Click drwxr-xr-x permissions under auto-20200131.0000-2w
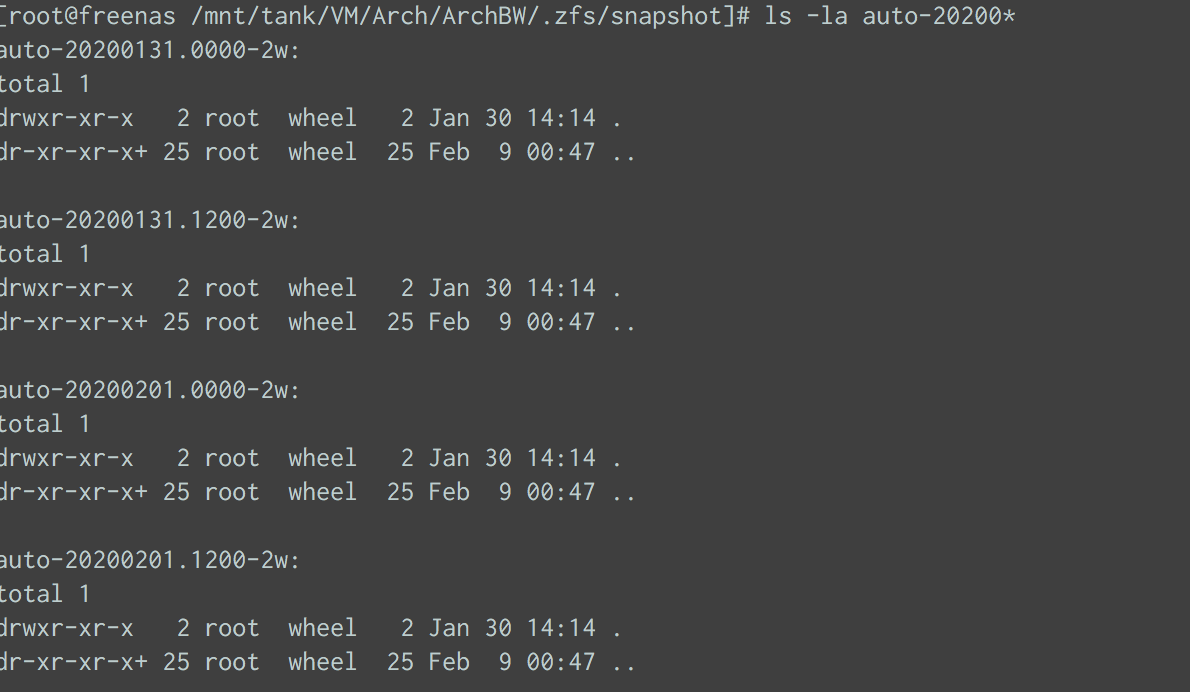Image resolution: width=1190 pixels, height=692 pixels. click(x=67, y=118)
